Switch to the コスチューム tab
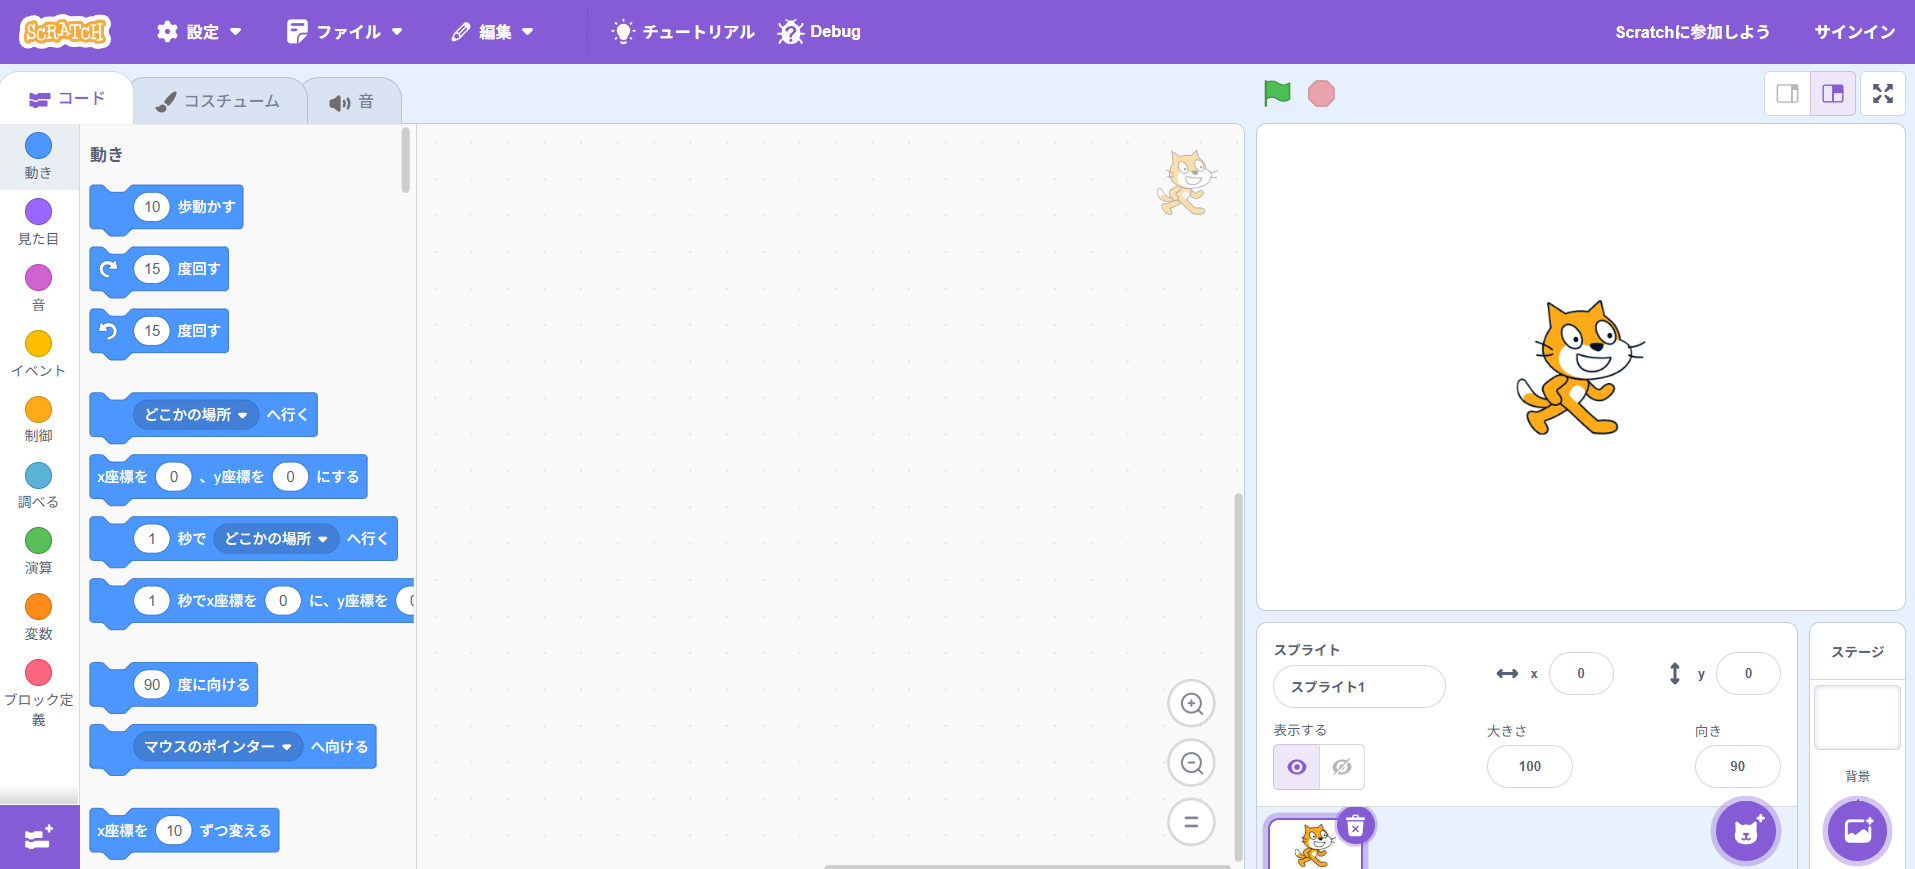The image size is (1915, 869). tap(218, 101)
